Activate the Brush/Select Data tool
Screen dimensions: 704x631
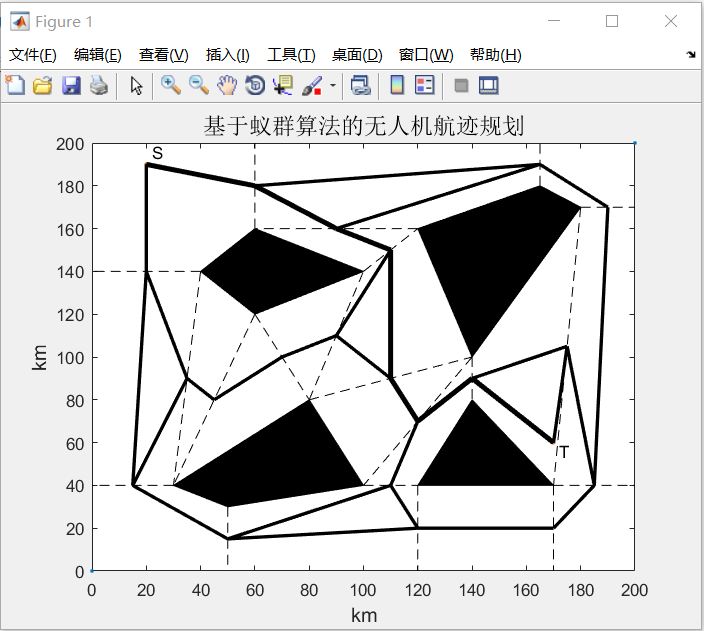[312, 85]
